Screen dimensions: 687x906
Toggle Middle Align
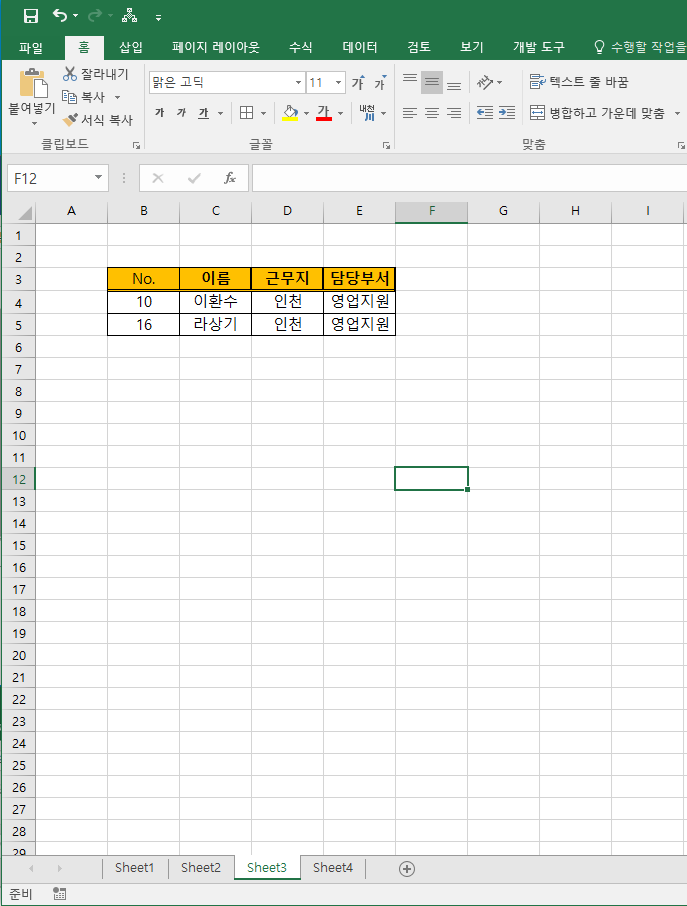coord(432,83)
